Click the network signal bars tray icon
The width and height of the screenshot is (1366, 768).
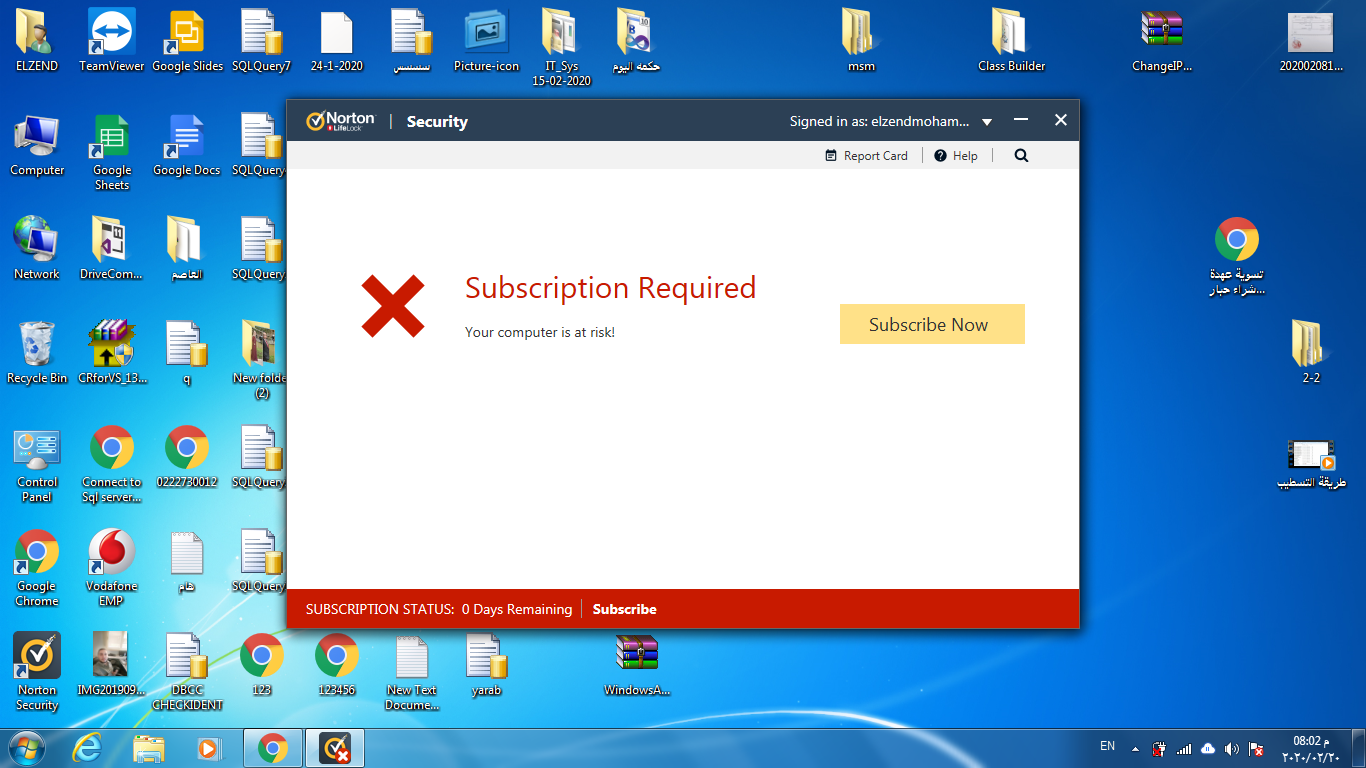tap(1184, 748)
